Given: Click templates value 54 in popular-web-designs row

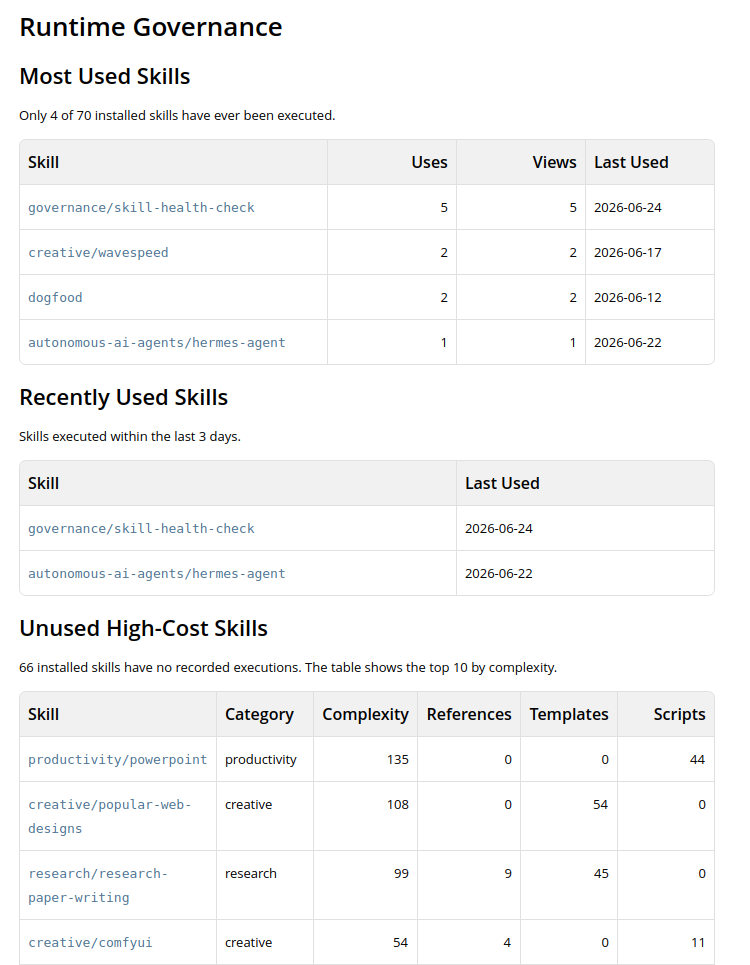Looking at the screenshot, I should click(x=600, y=804).
